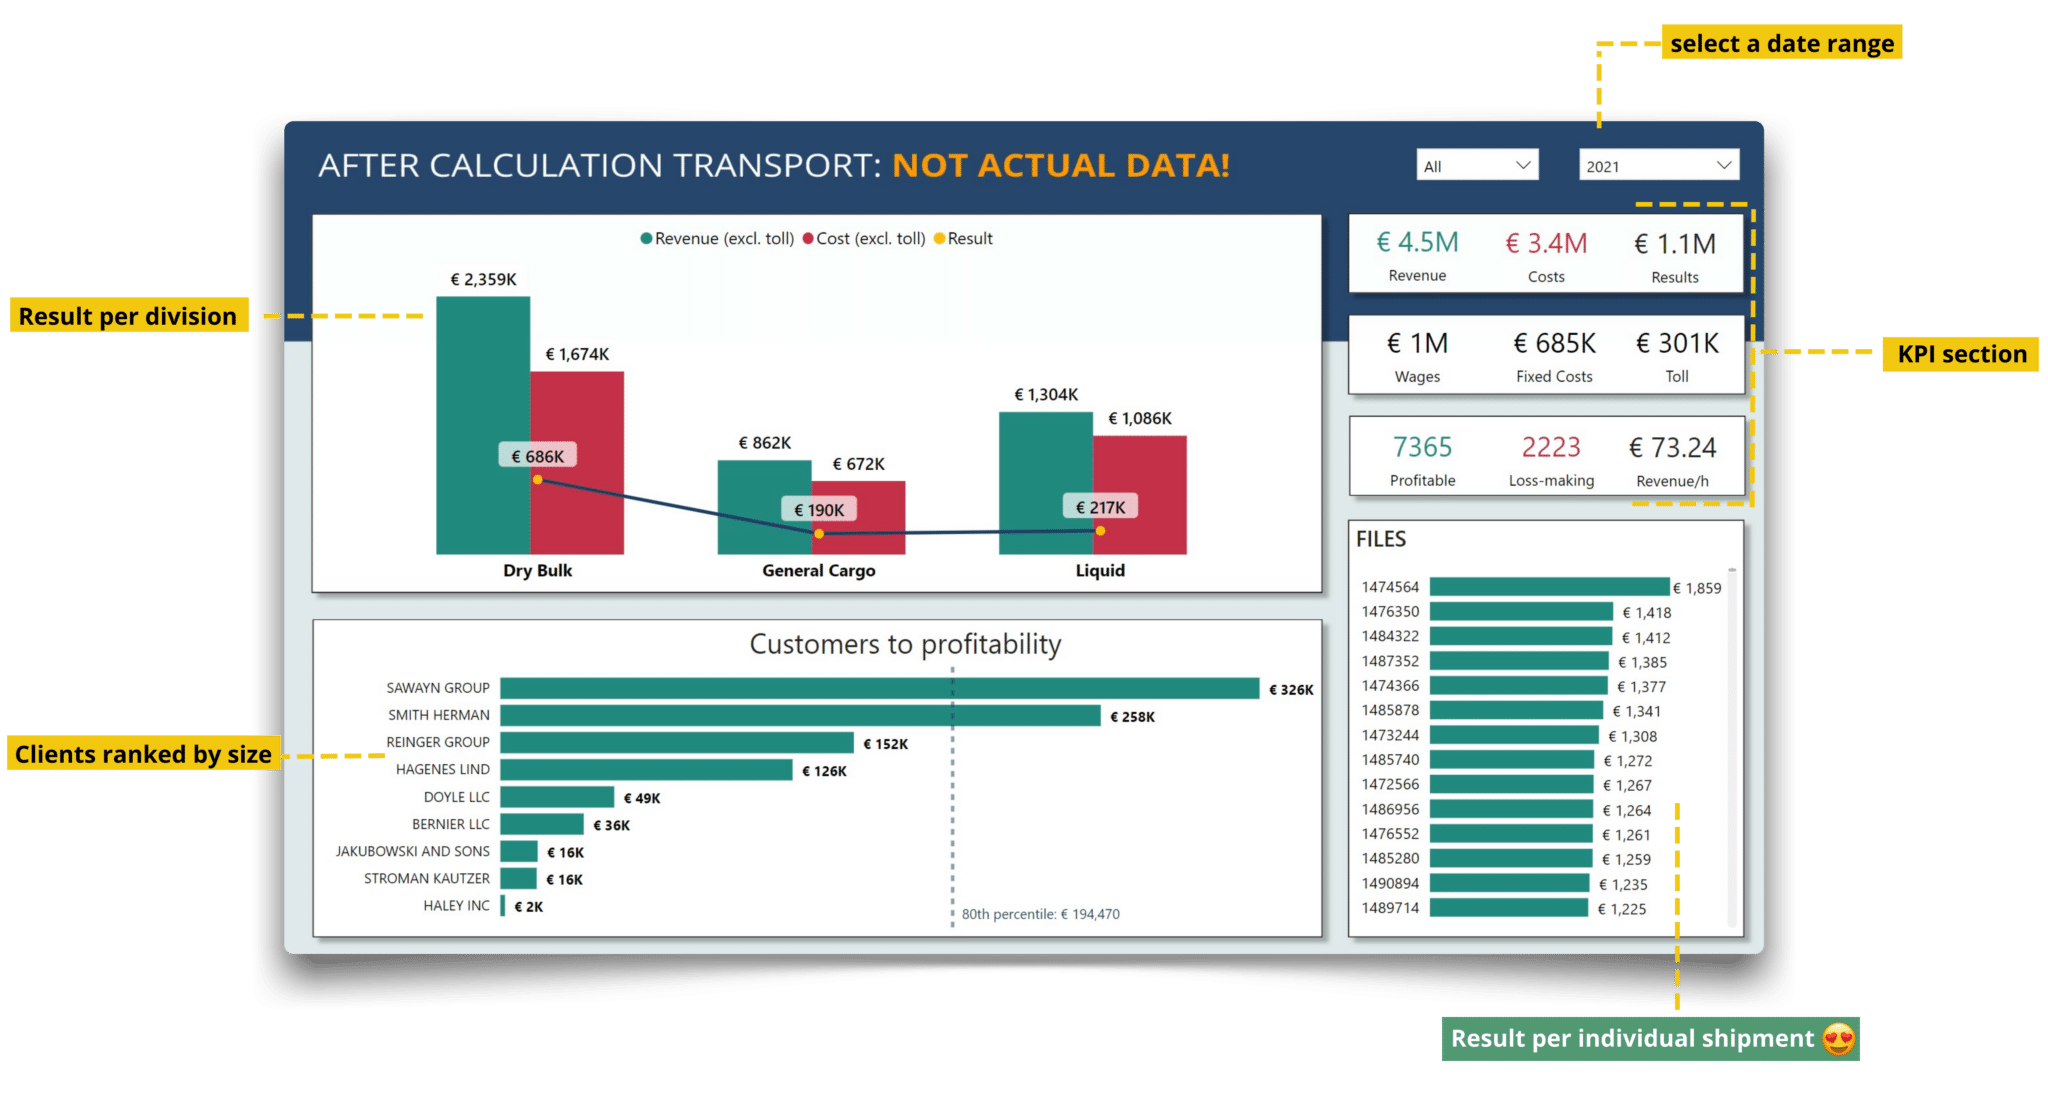The width and height of the screenshot is (2048, 1093).
Task: Select file 1485740 bar
Action: coord(1512,760)
